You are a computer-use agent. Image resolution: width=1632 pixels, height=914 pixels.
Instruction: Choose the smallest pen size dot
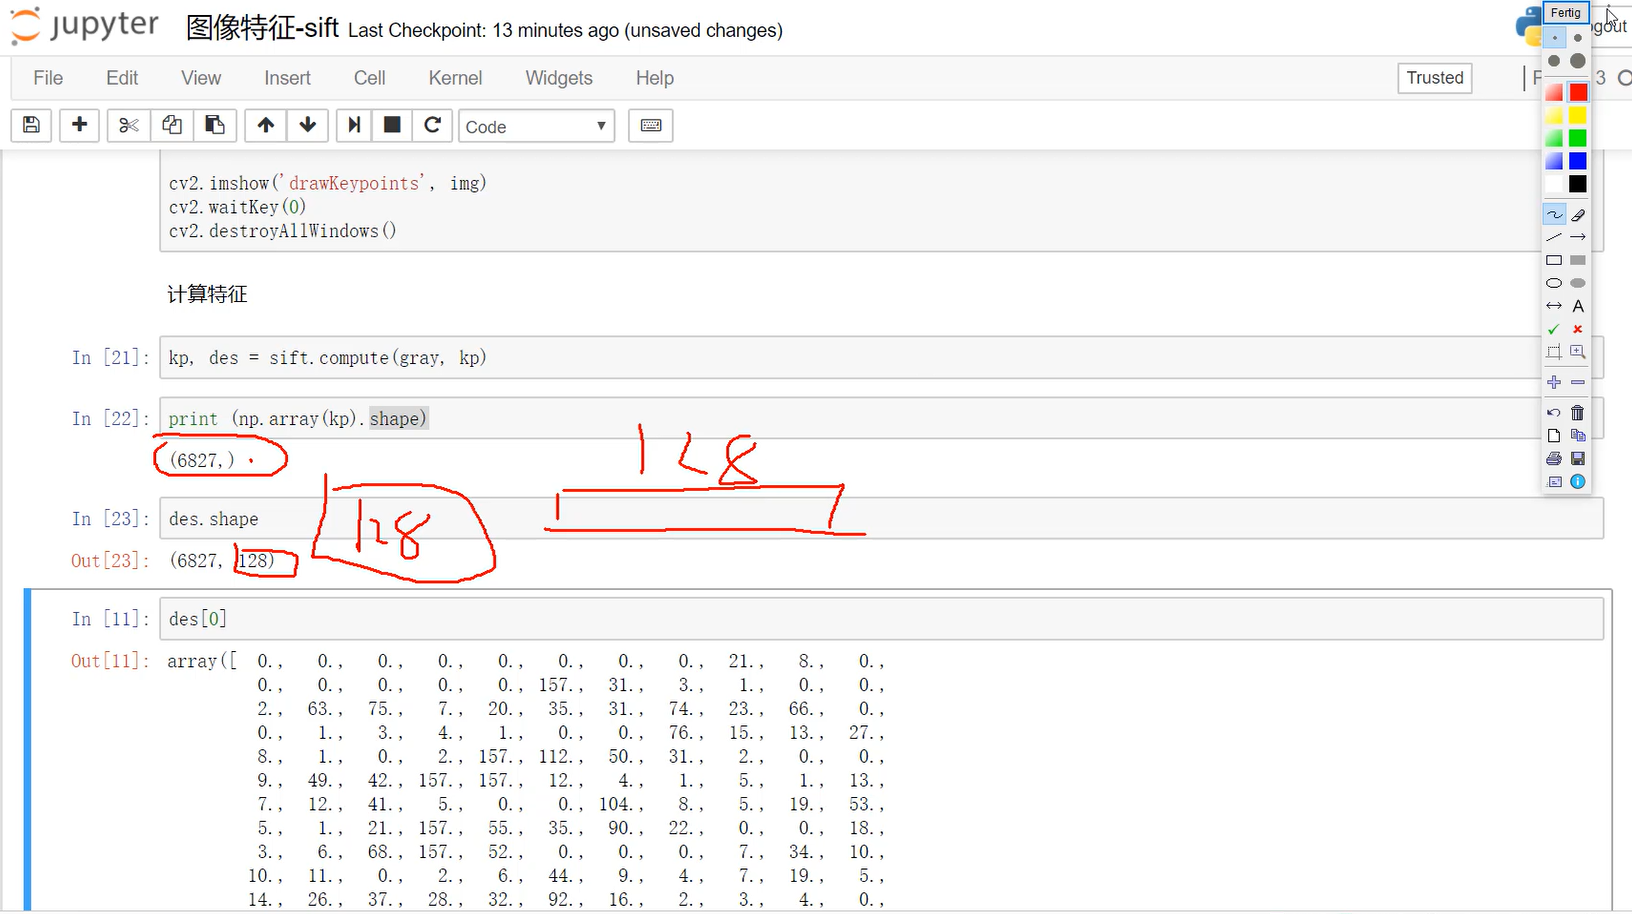1554,38
